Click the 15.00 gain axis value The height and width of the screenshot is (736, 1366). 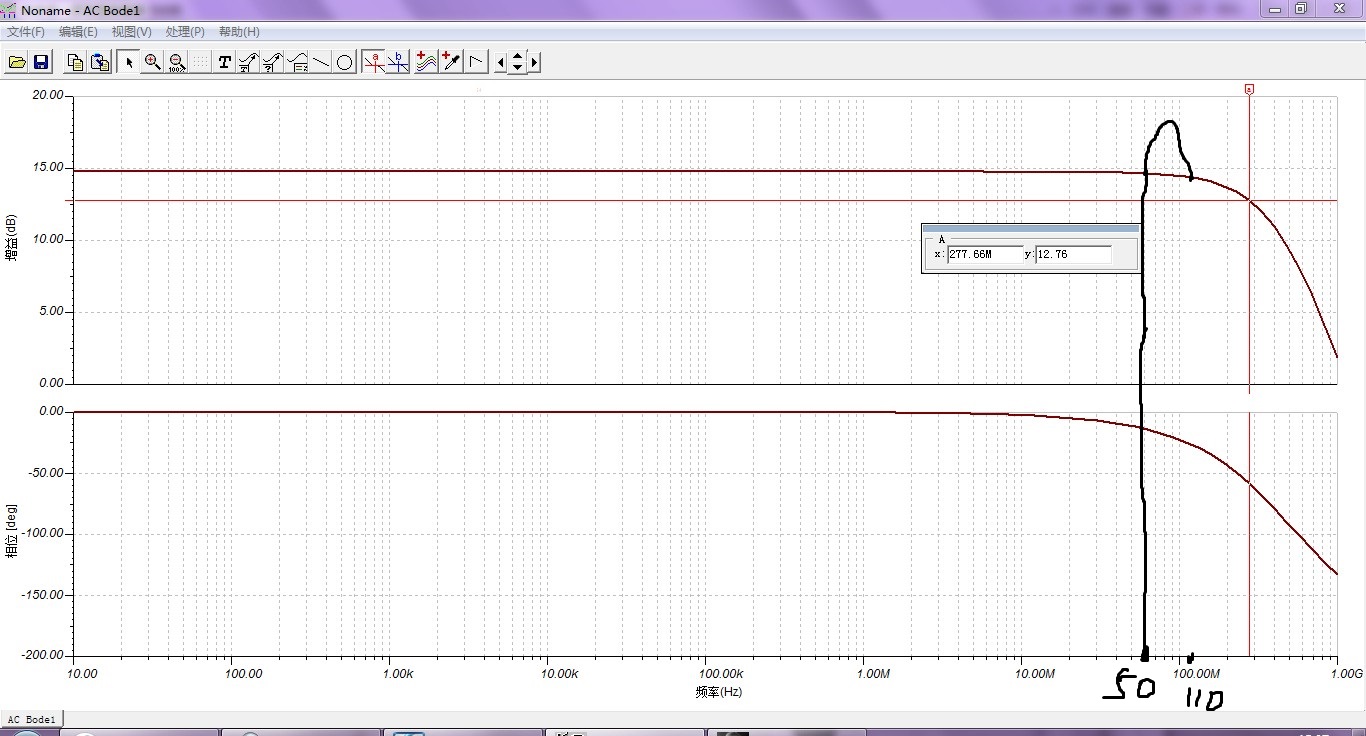pyautogui.click(x=48, y=167)
